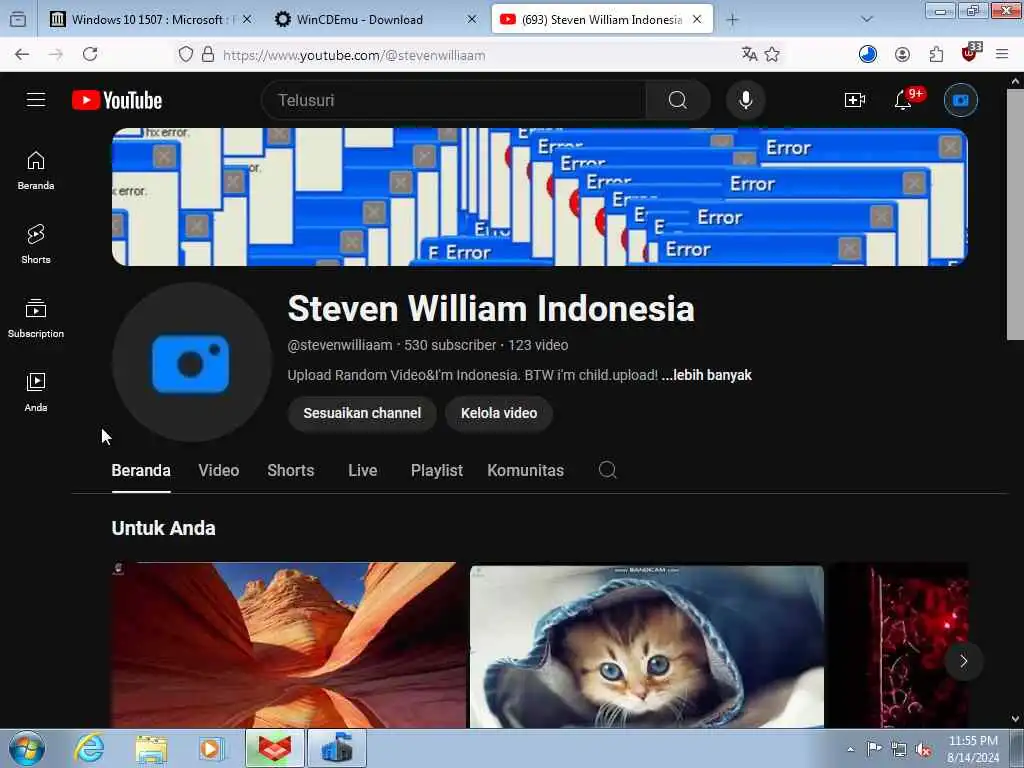Viewport: 1024px width, 768px height.
Task: Start voice search with microphone icon
Action: (746, 100)
